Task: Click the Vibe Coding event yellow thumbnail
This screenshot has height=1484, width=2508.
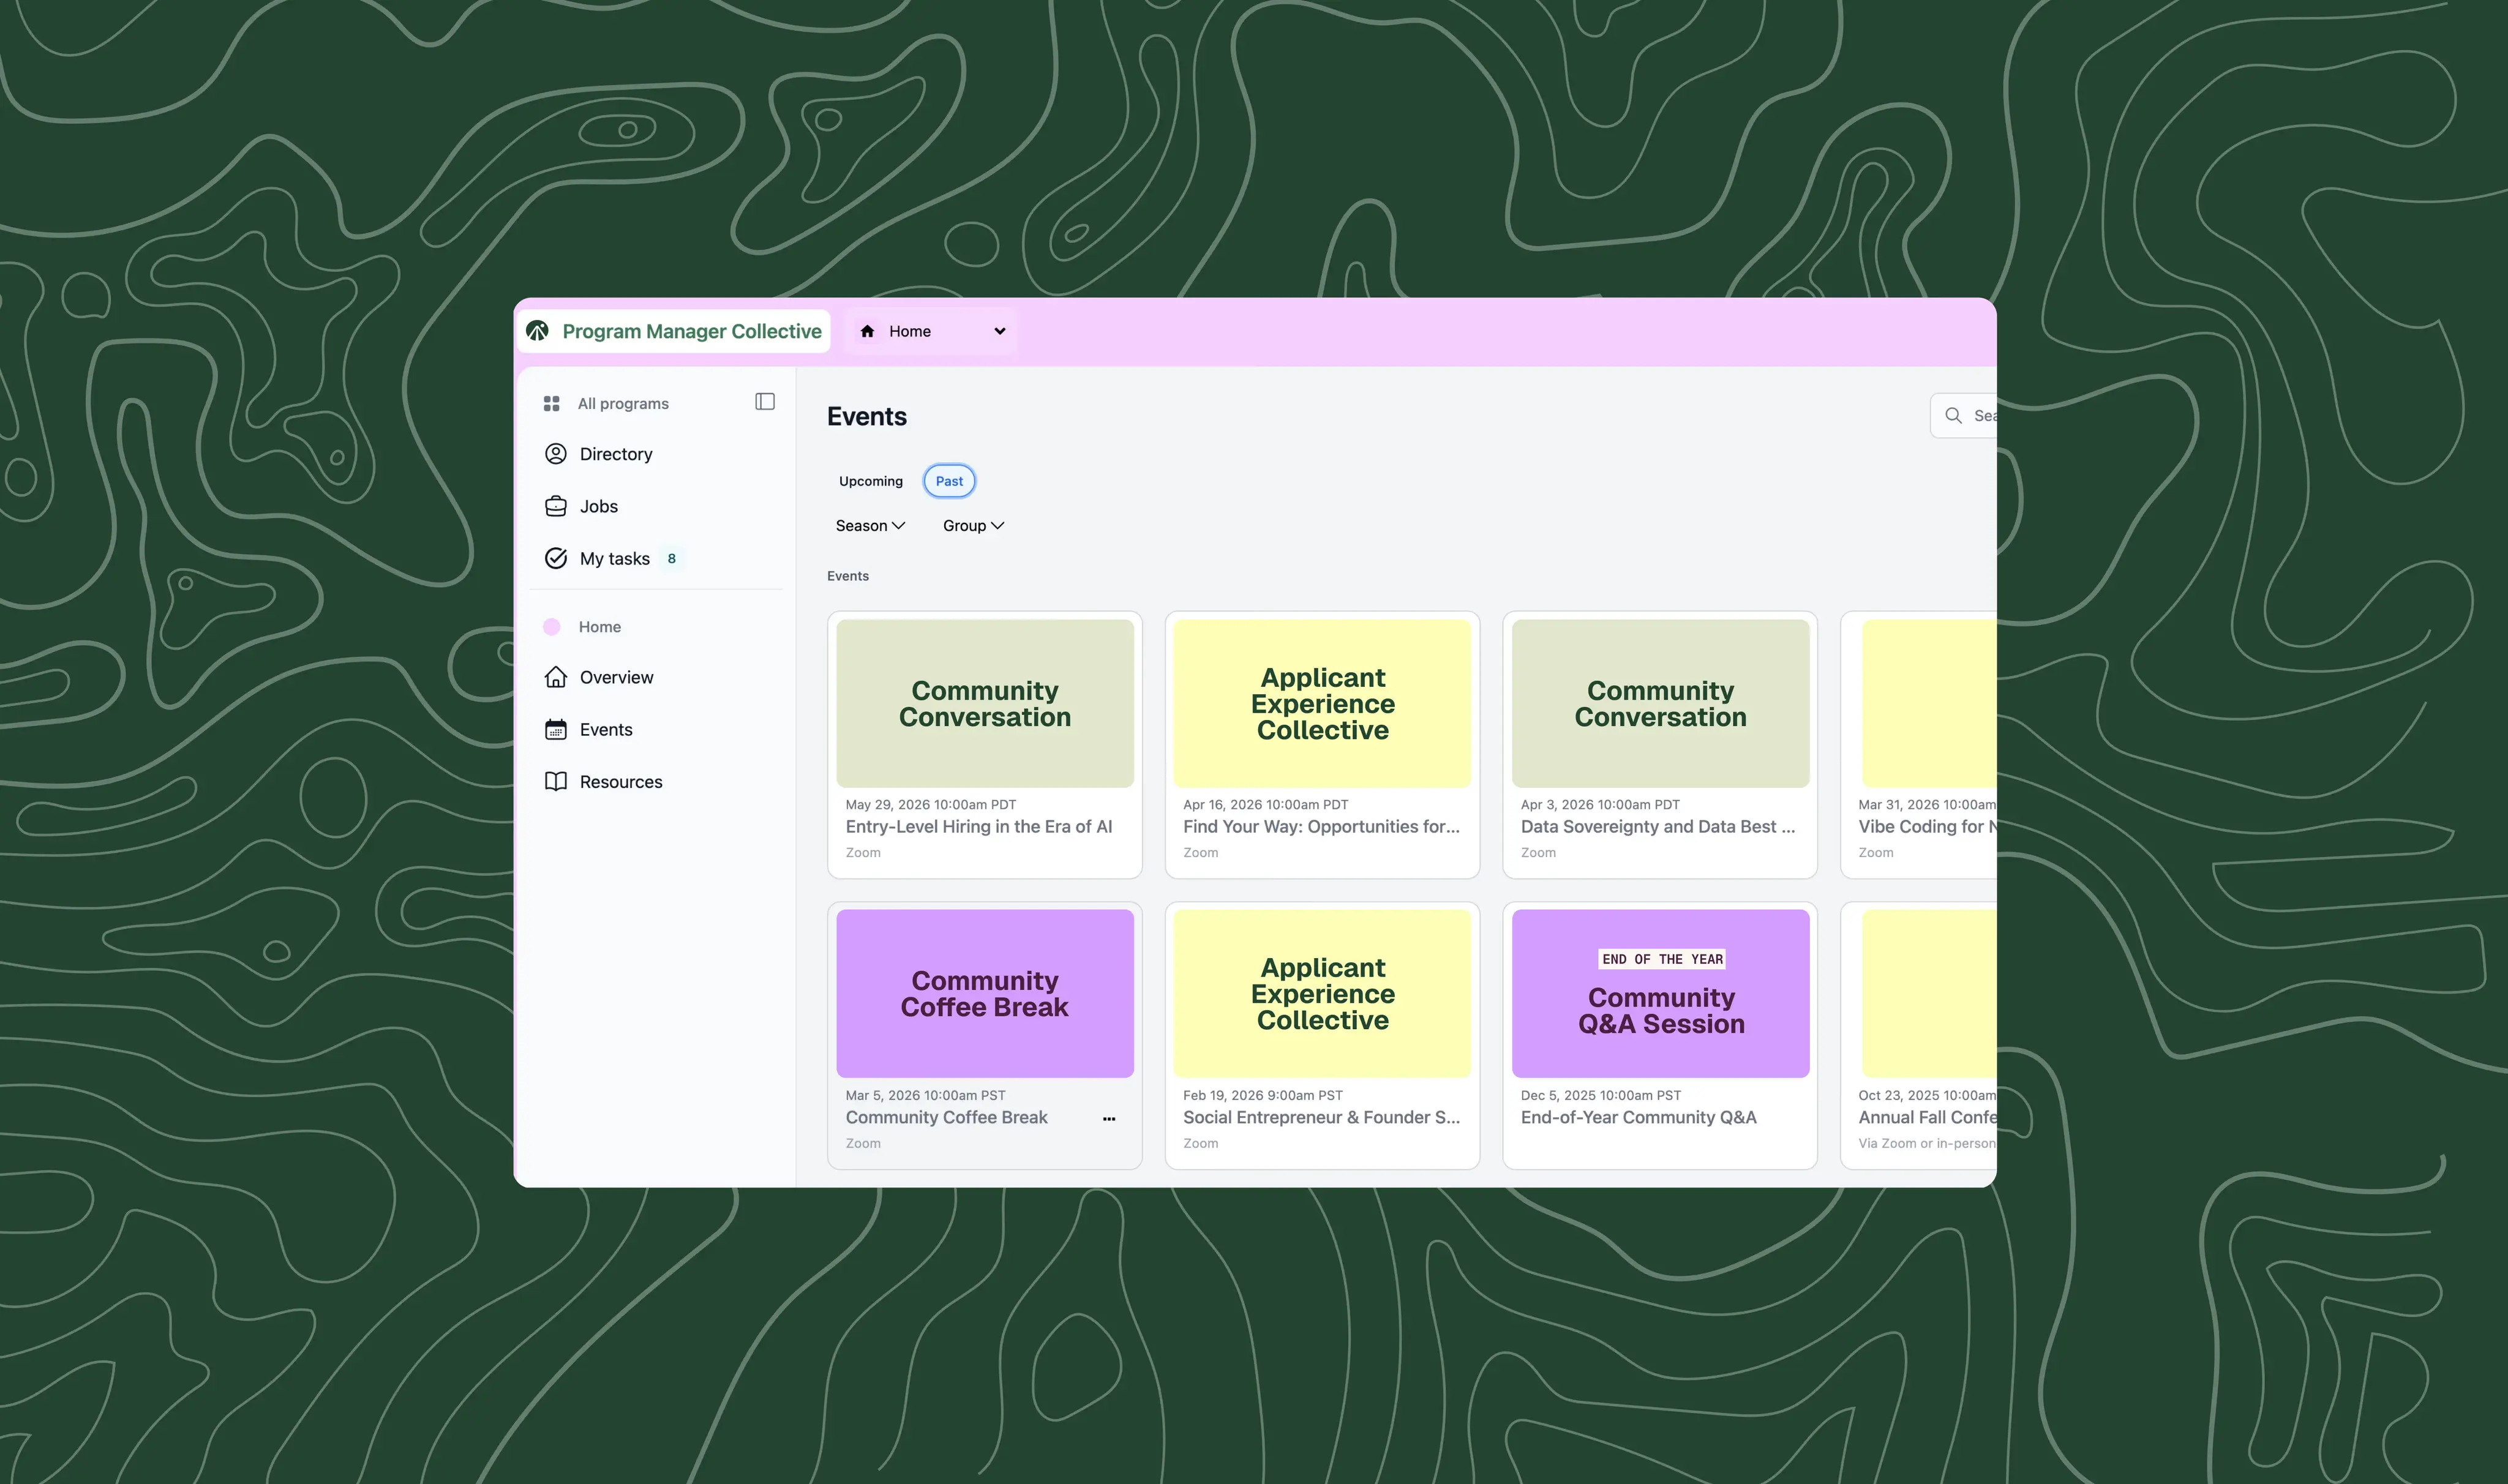Action: [x=1929, y=703]
